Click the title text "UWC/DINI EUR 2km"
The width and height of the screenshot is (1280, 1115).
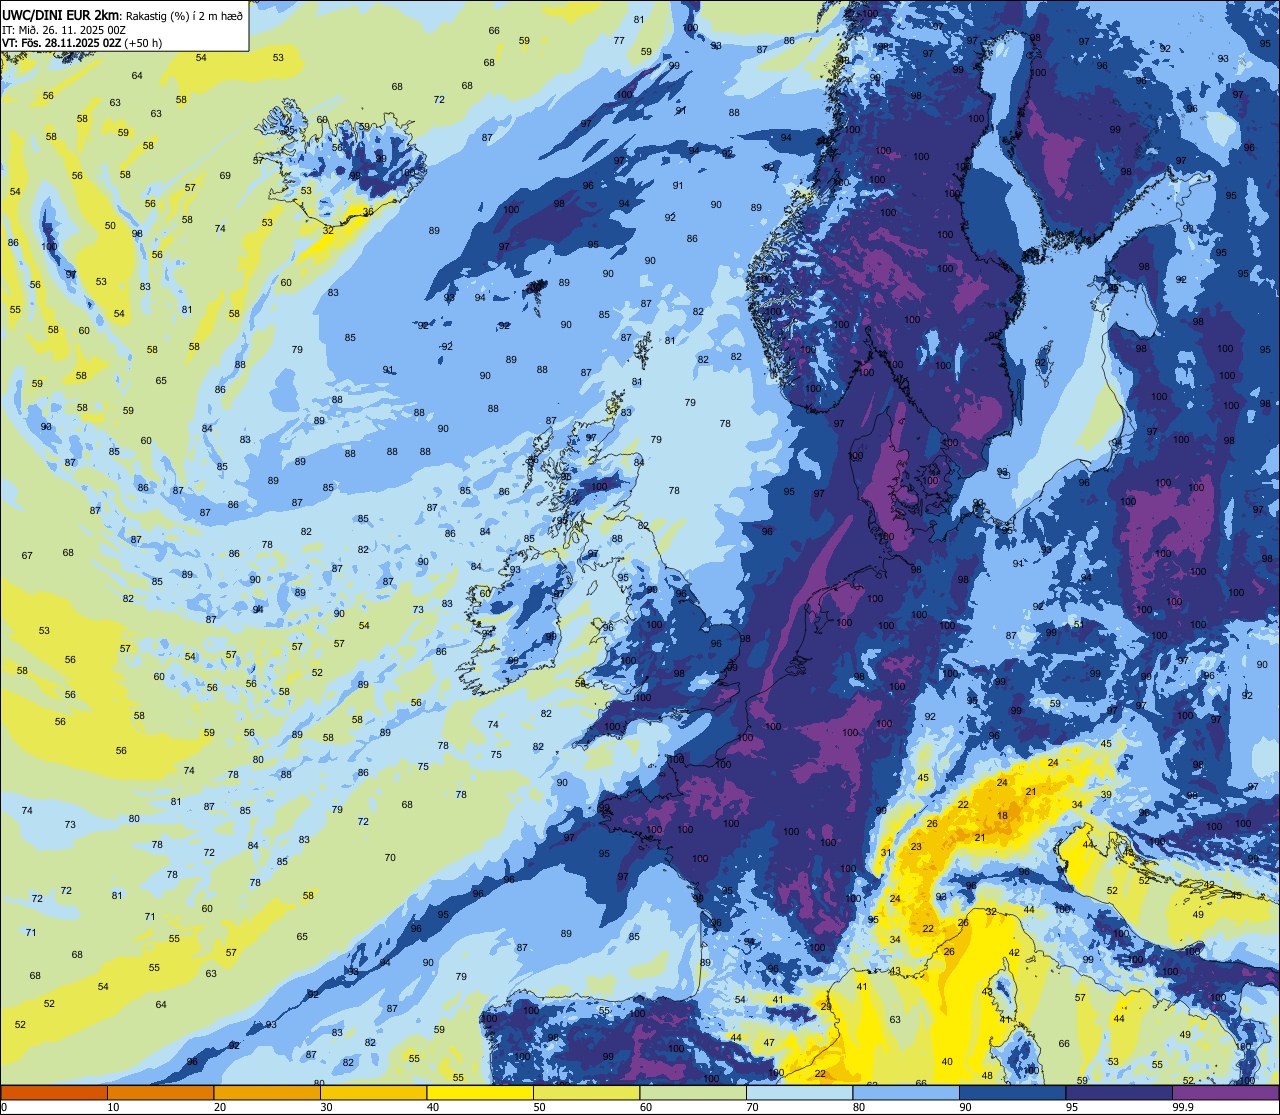[x=62, y=14]
